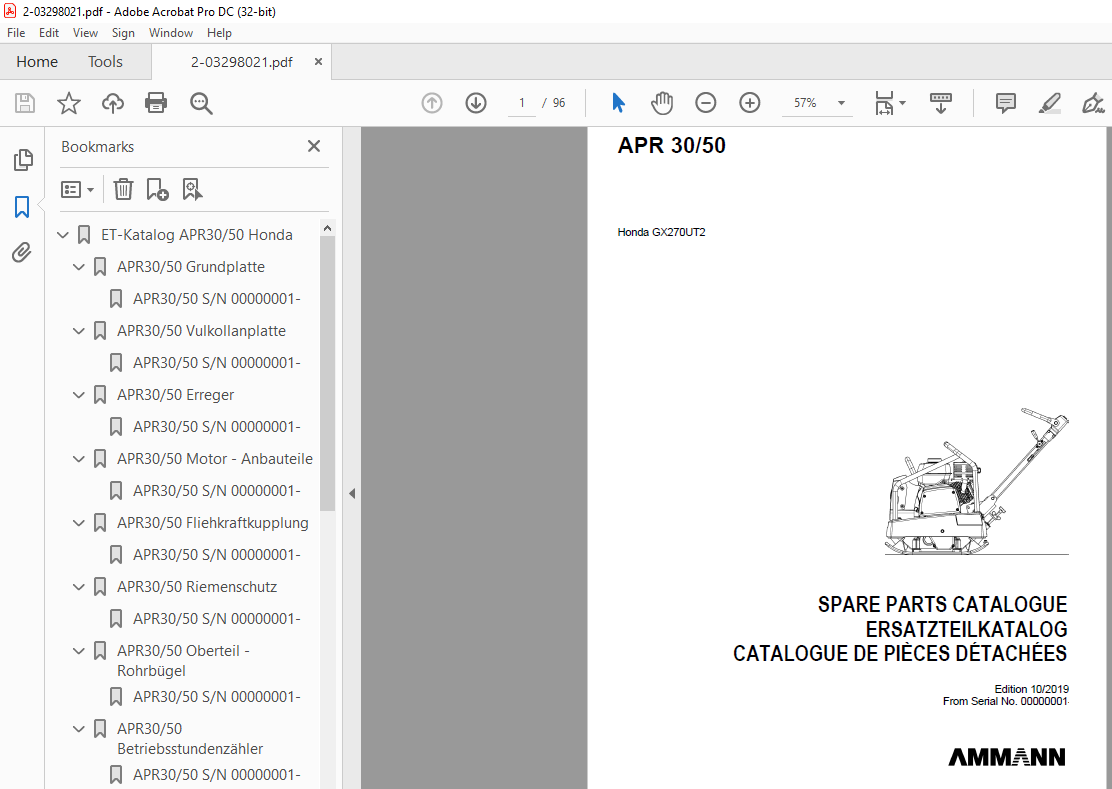This screenshot has height=789, width=1112.
Task: Collapse APR30/50 Motor - Anbauteile bookmark
Action: 79,459
